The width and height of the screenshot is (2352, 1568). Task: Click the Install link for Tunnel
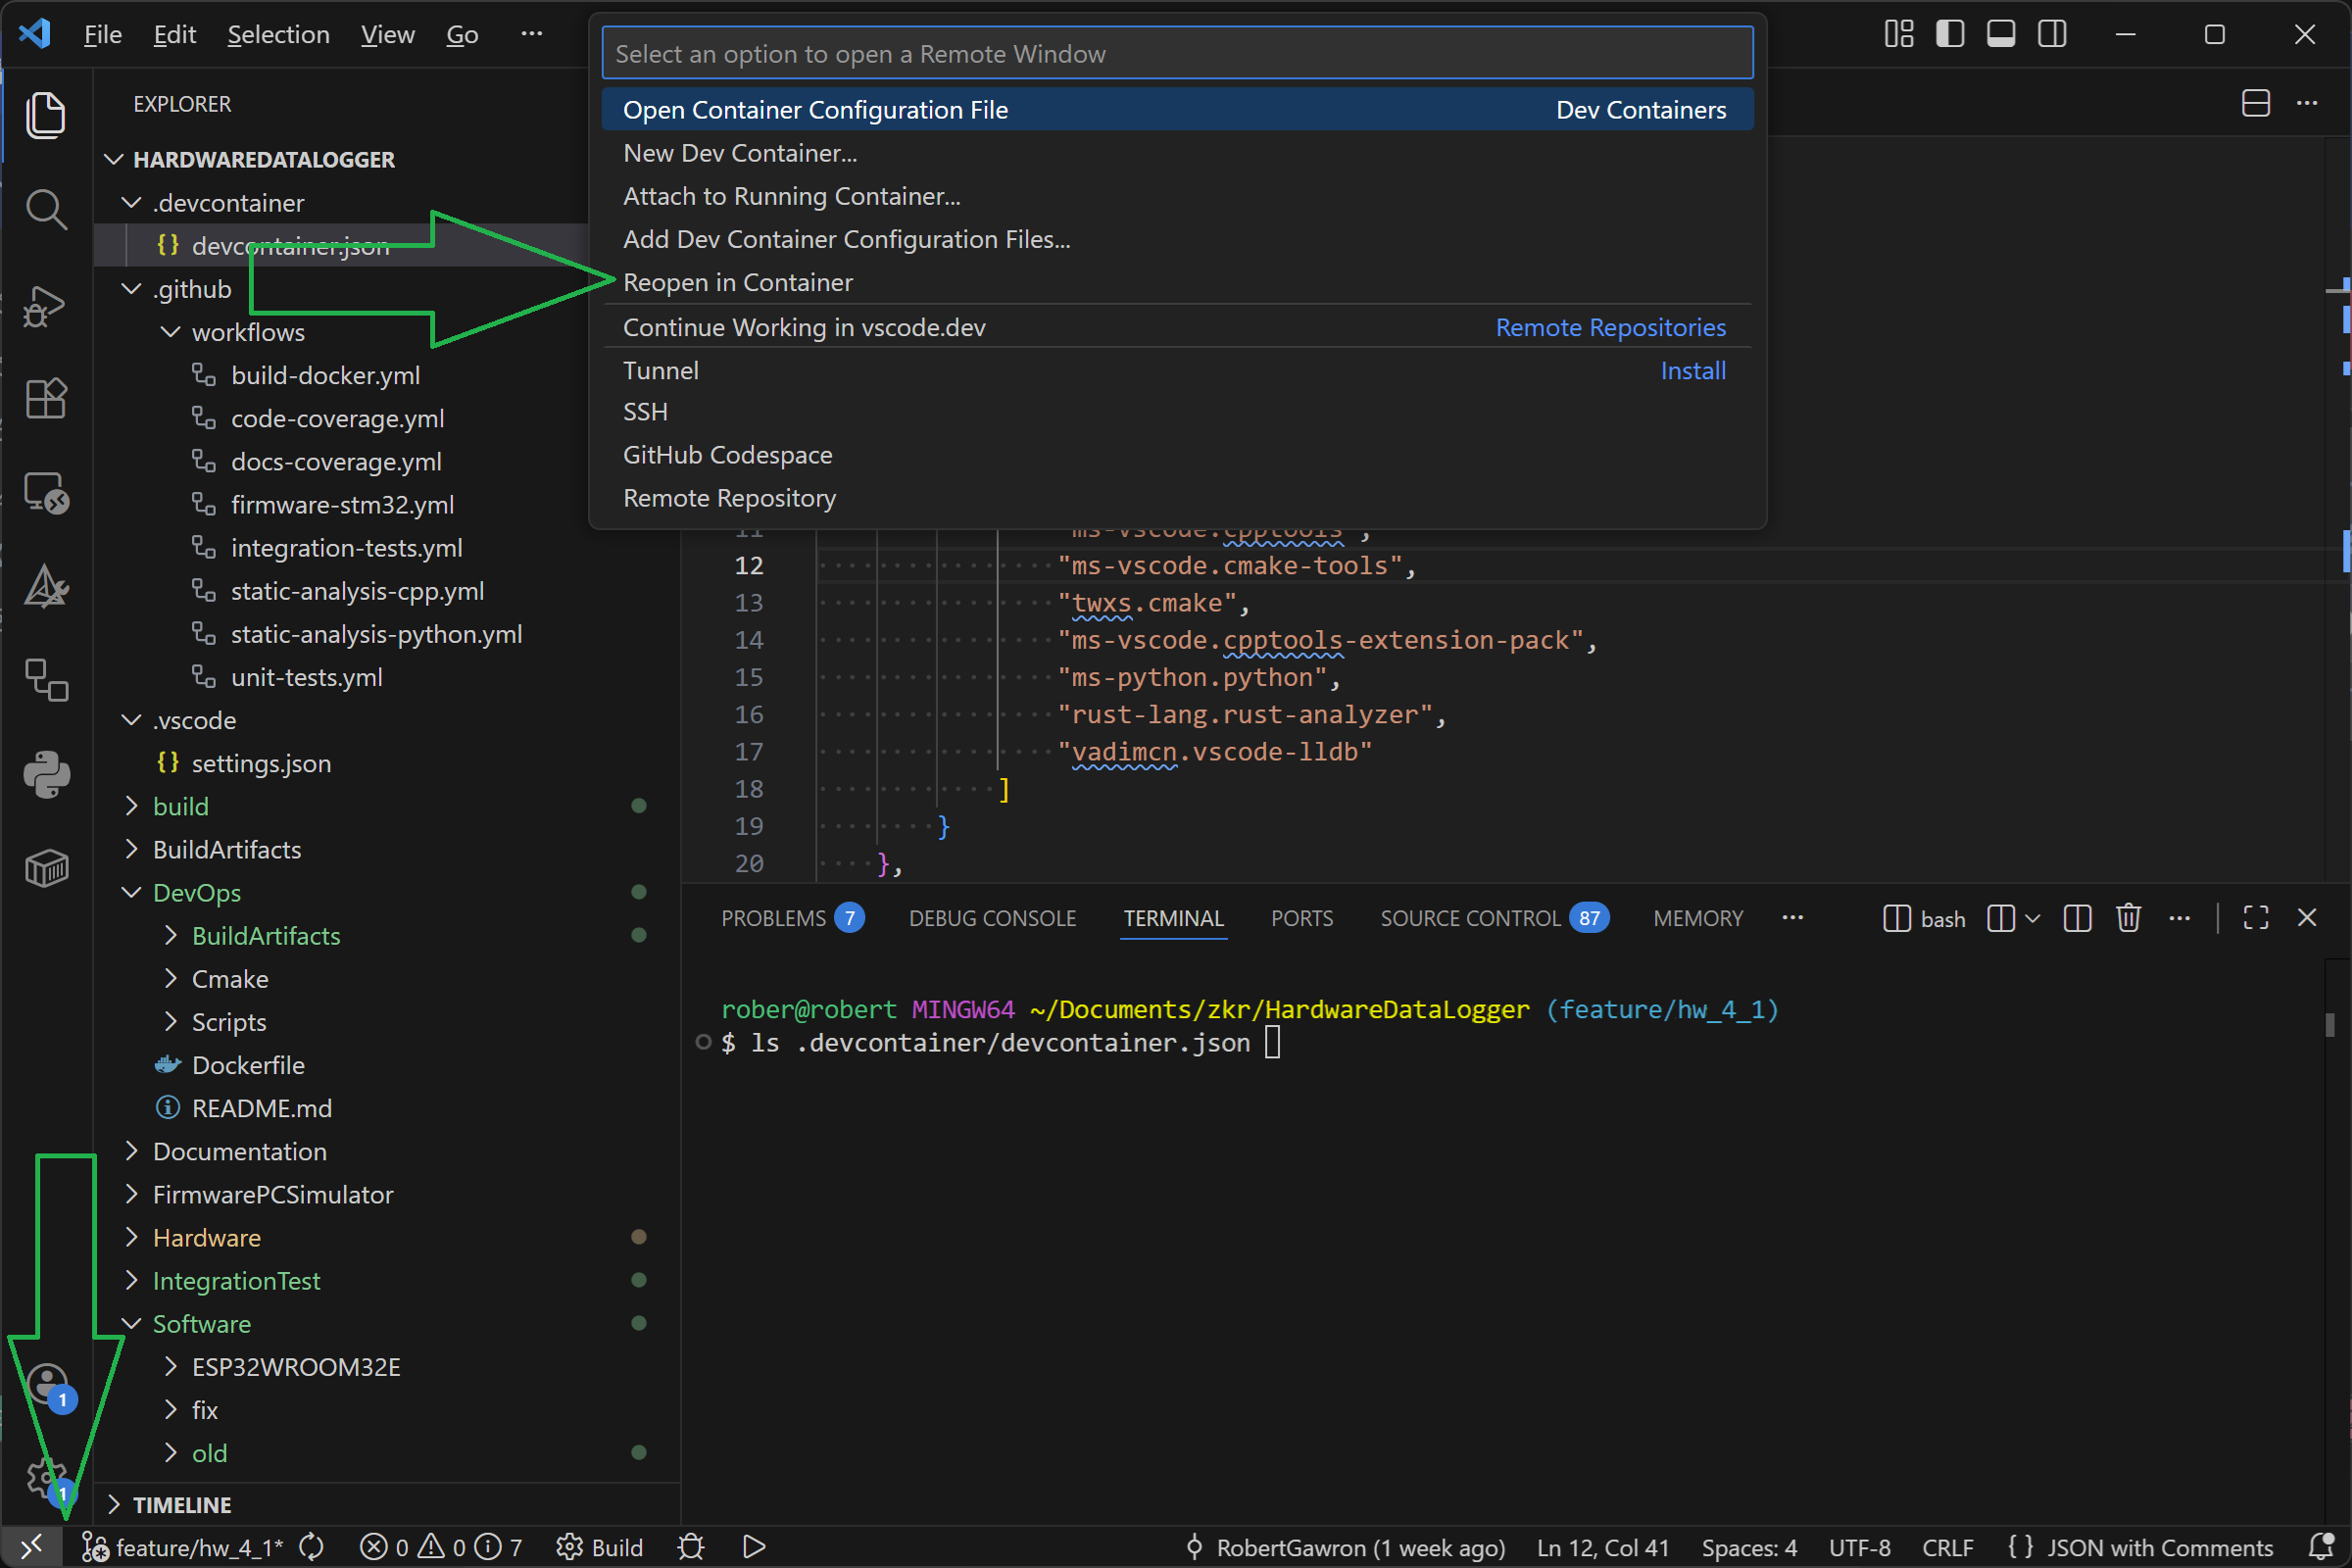(x=1692, y=371)
